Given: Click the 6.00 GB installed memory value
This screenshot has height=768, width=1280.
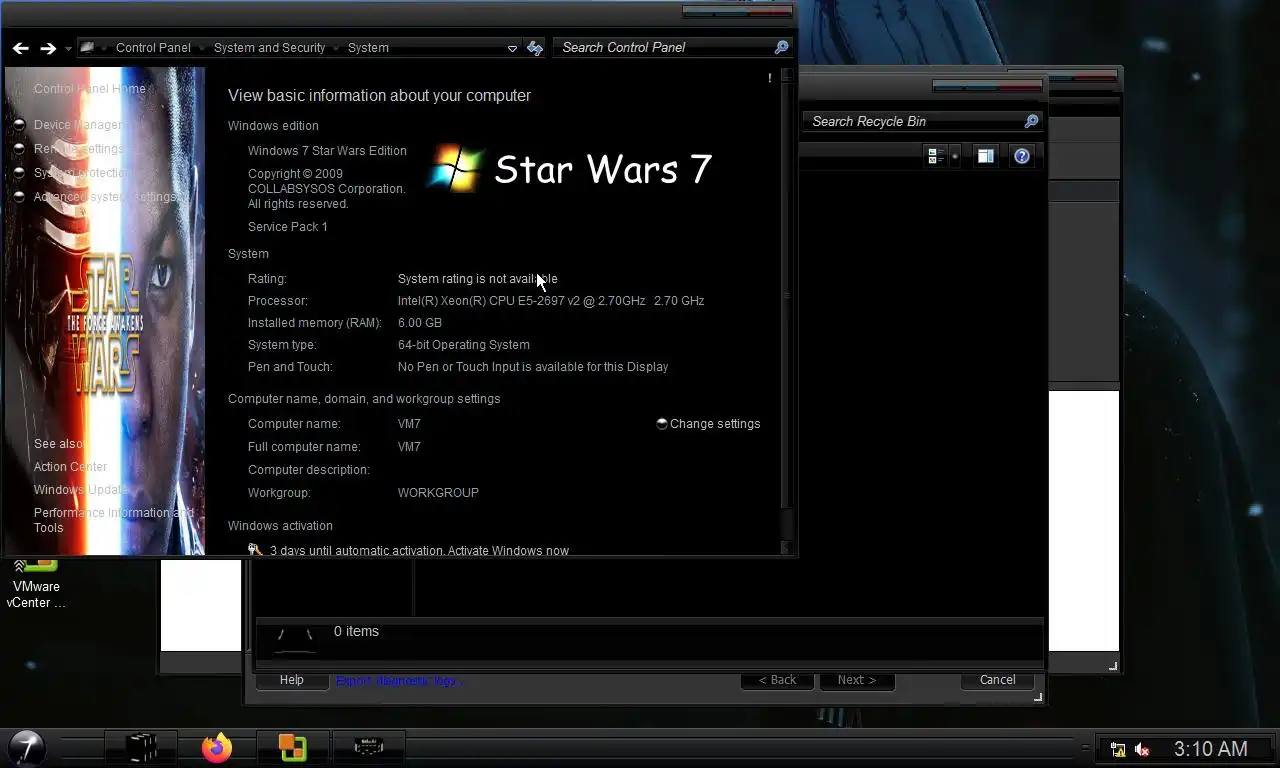Looking at the screenshot, I should pos(419,323).
